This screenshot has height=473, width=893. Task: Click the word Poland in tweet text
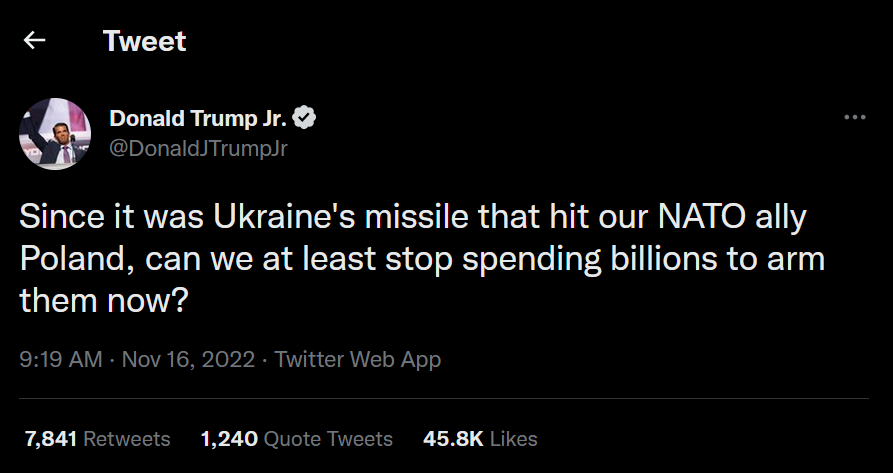76,258
